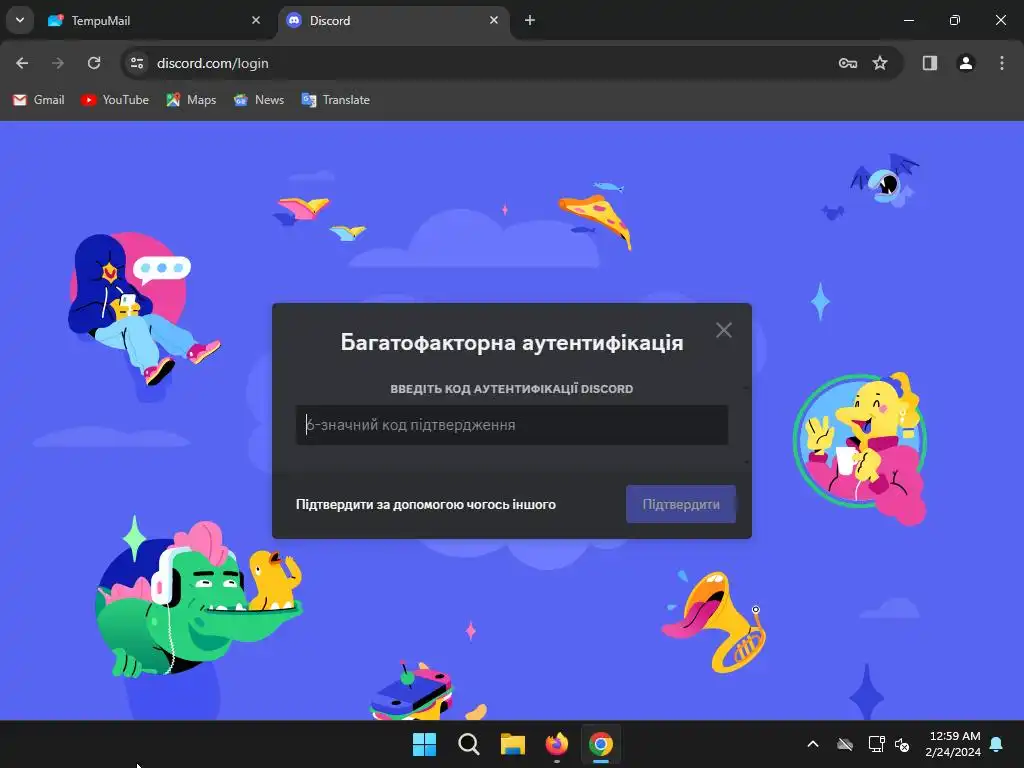This screenshot has width=1024, height=768.
Task: Click the muted volume tray icon
Action: (x=902, y=744)
